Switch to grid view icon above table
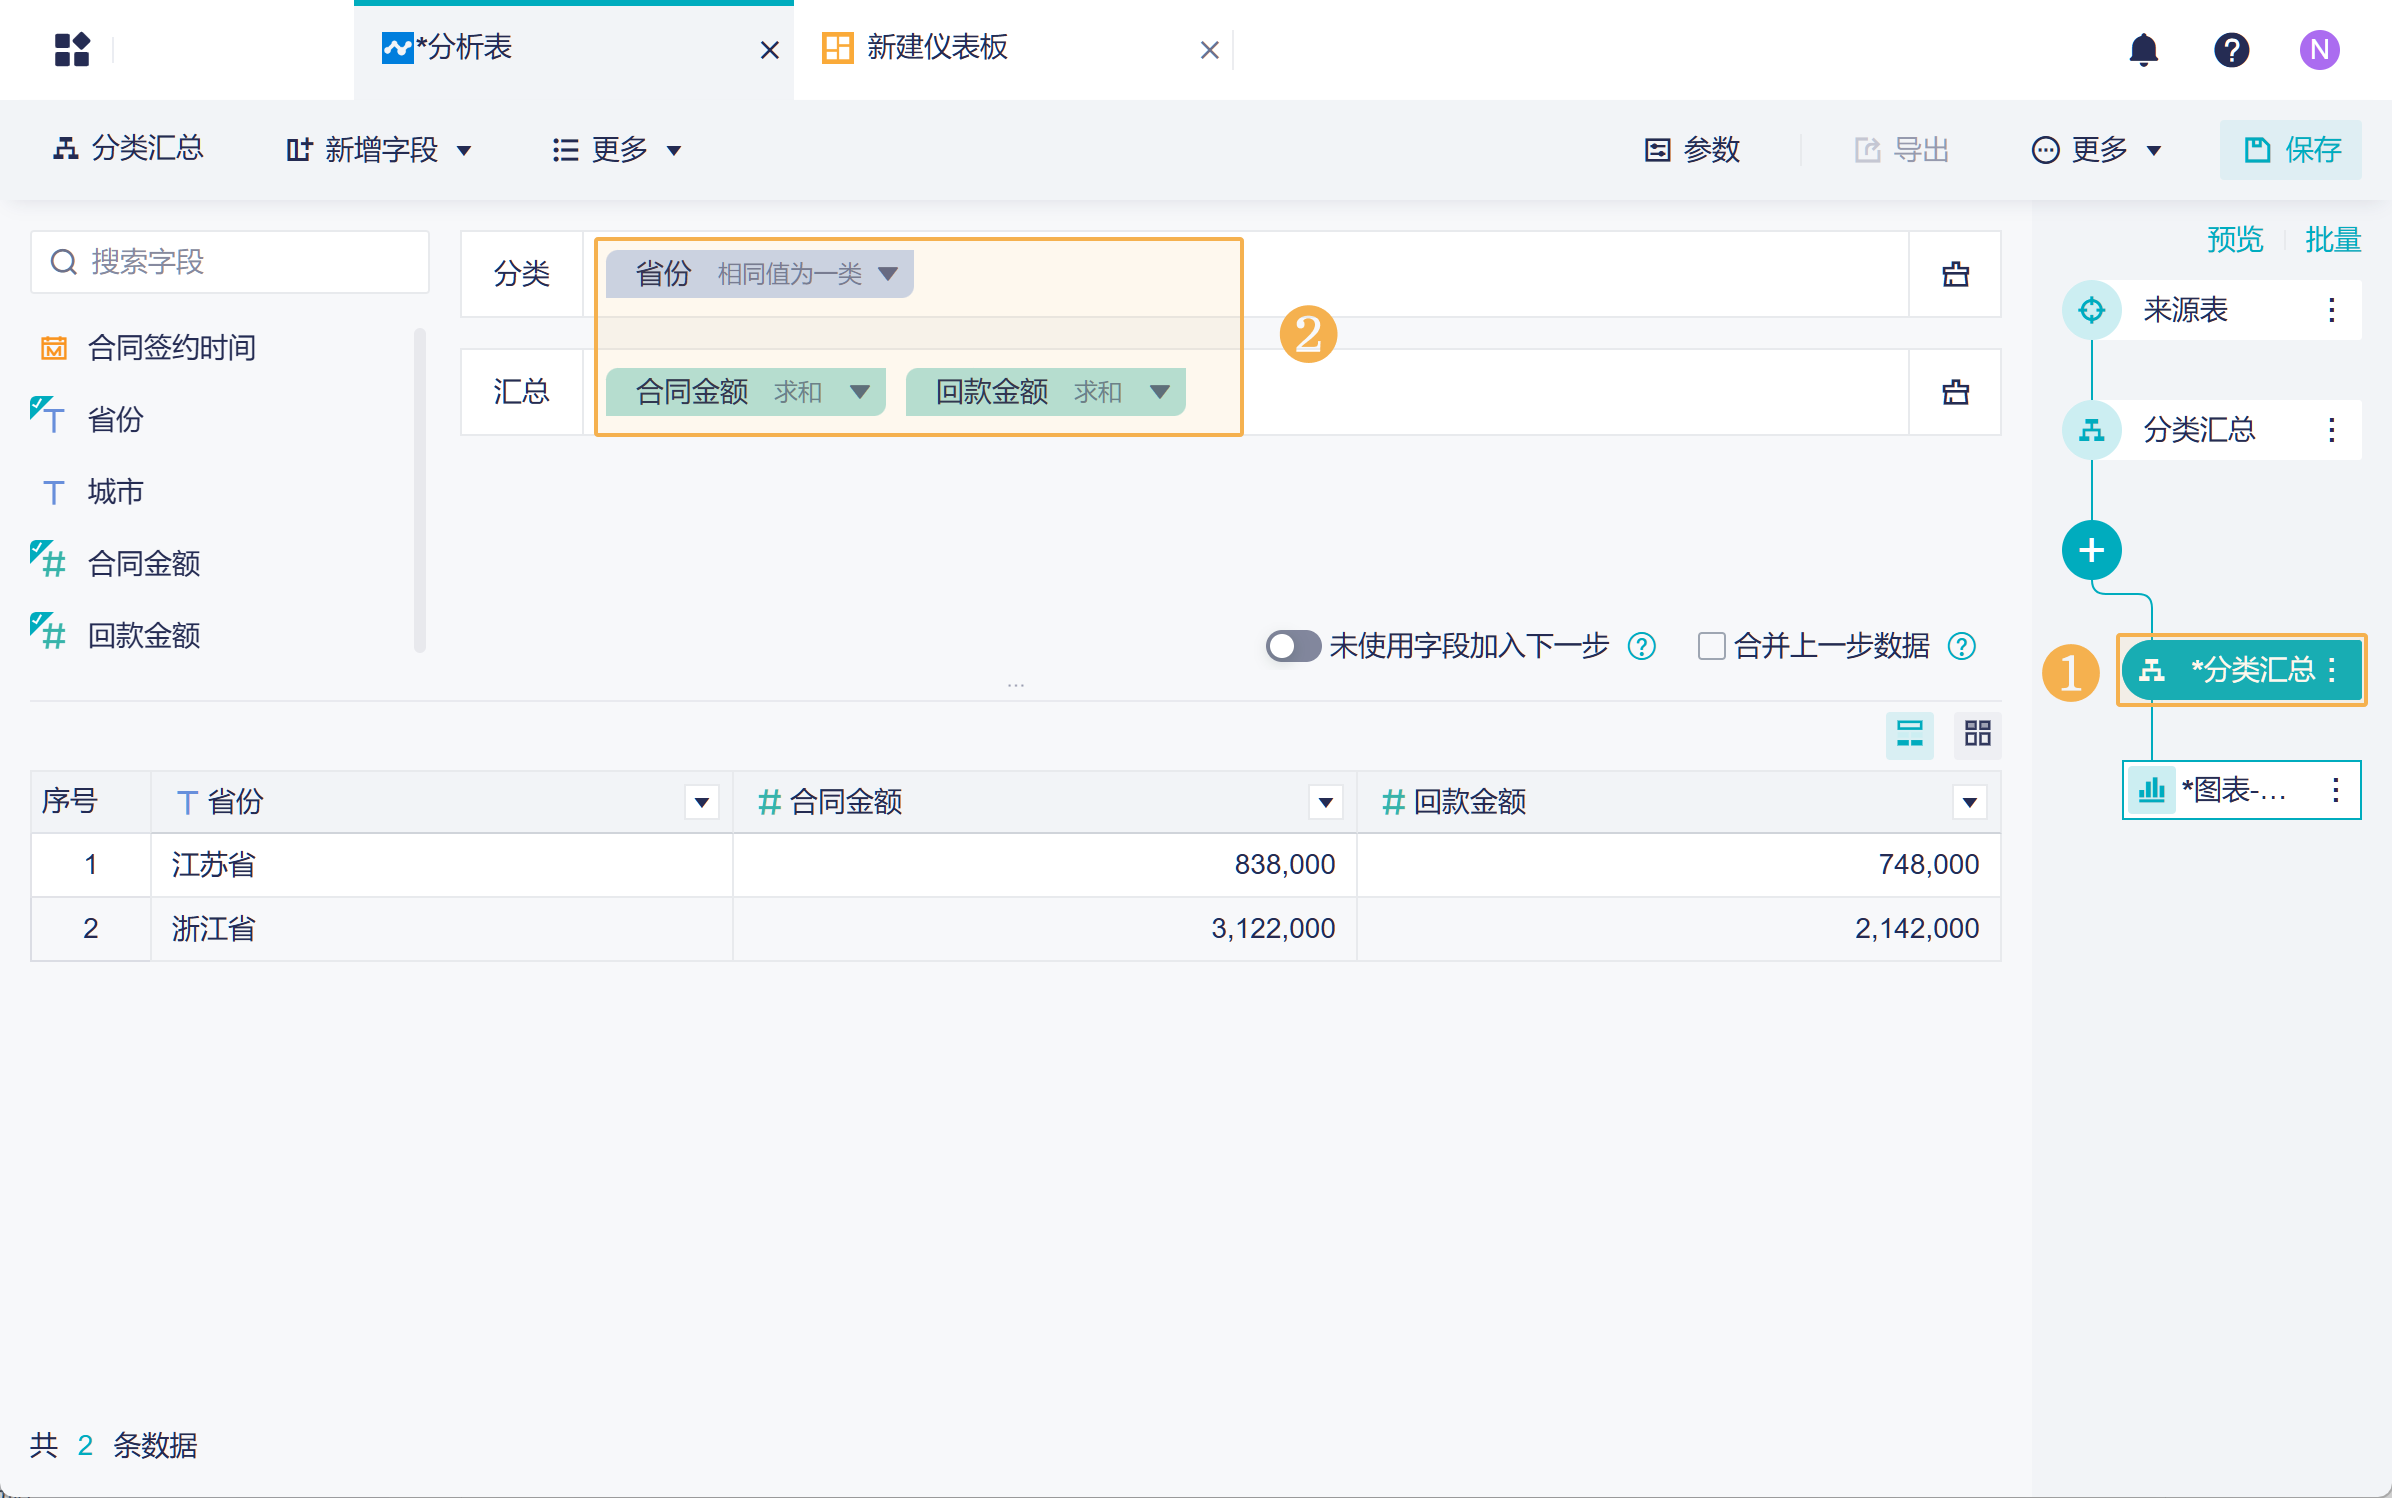 click(1977, 734)
